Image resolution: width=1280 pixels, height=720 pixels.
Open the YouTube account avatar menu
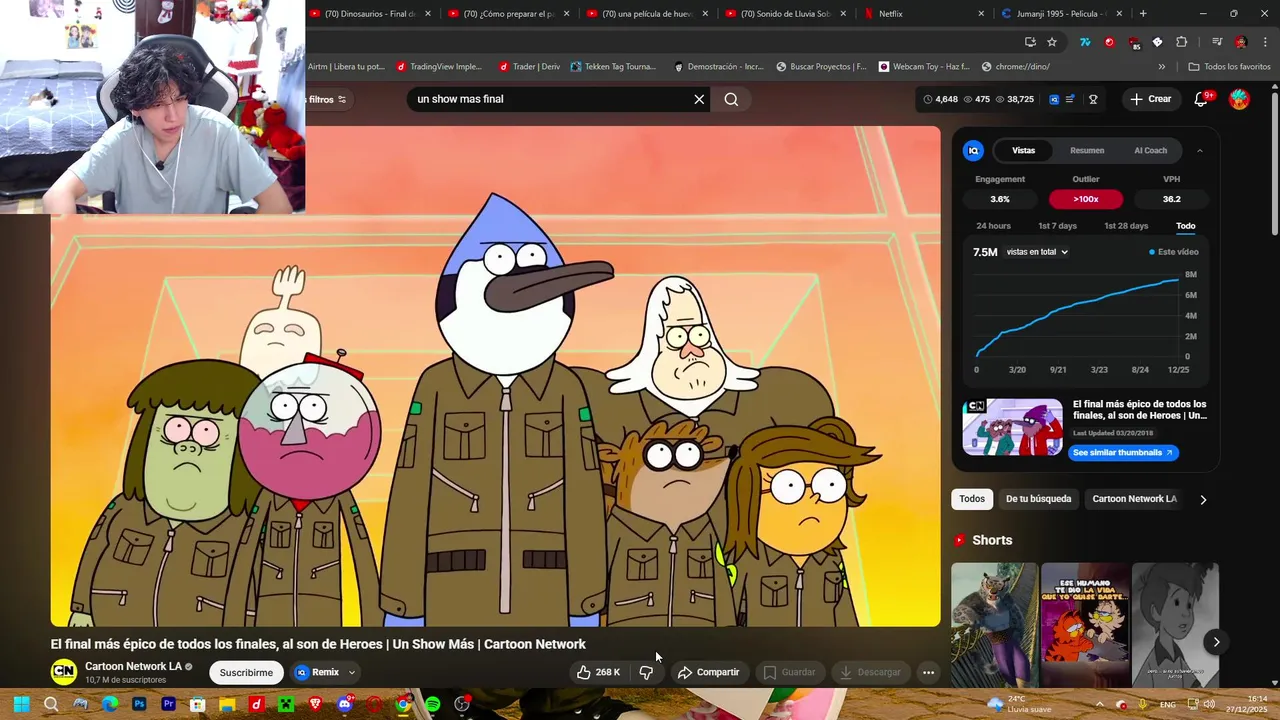coord(1239,99)
